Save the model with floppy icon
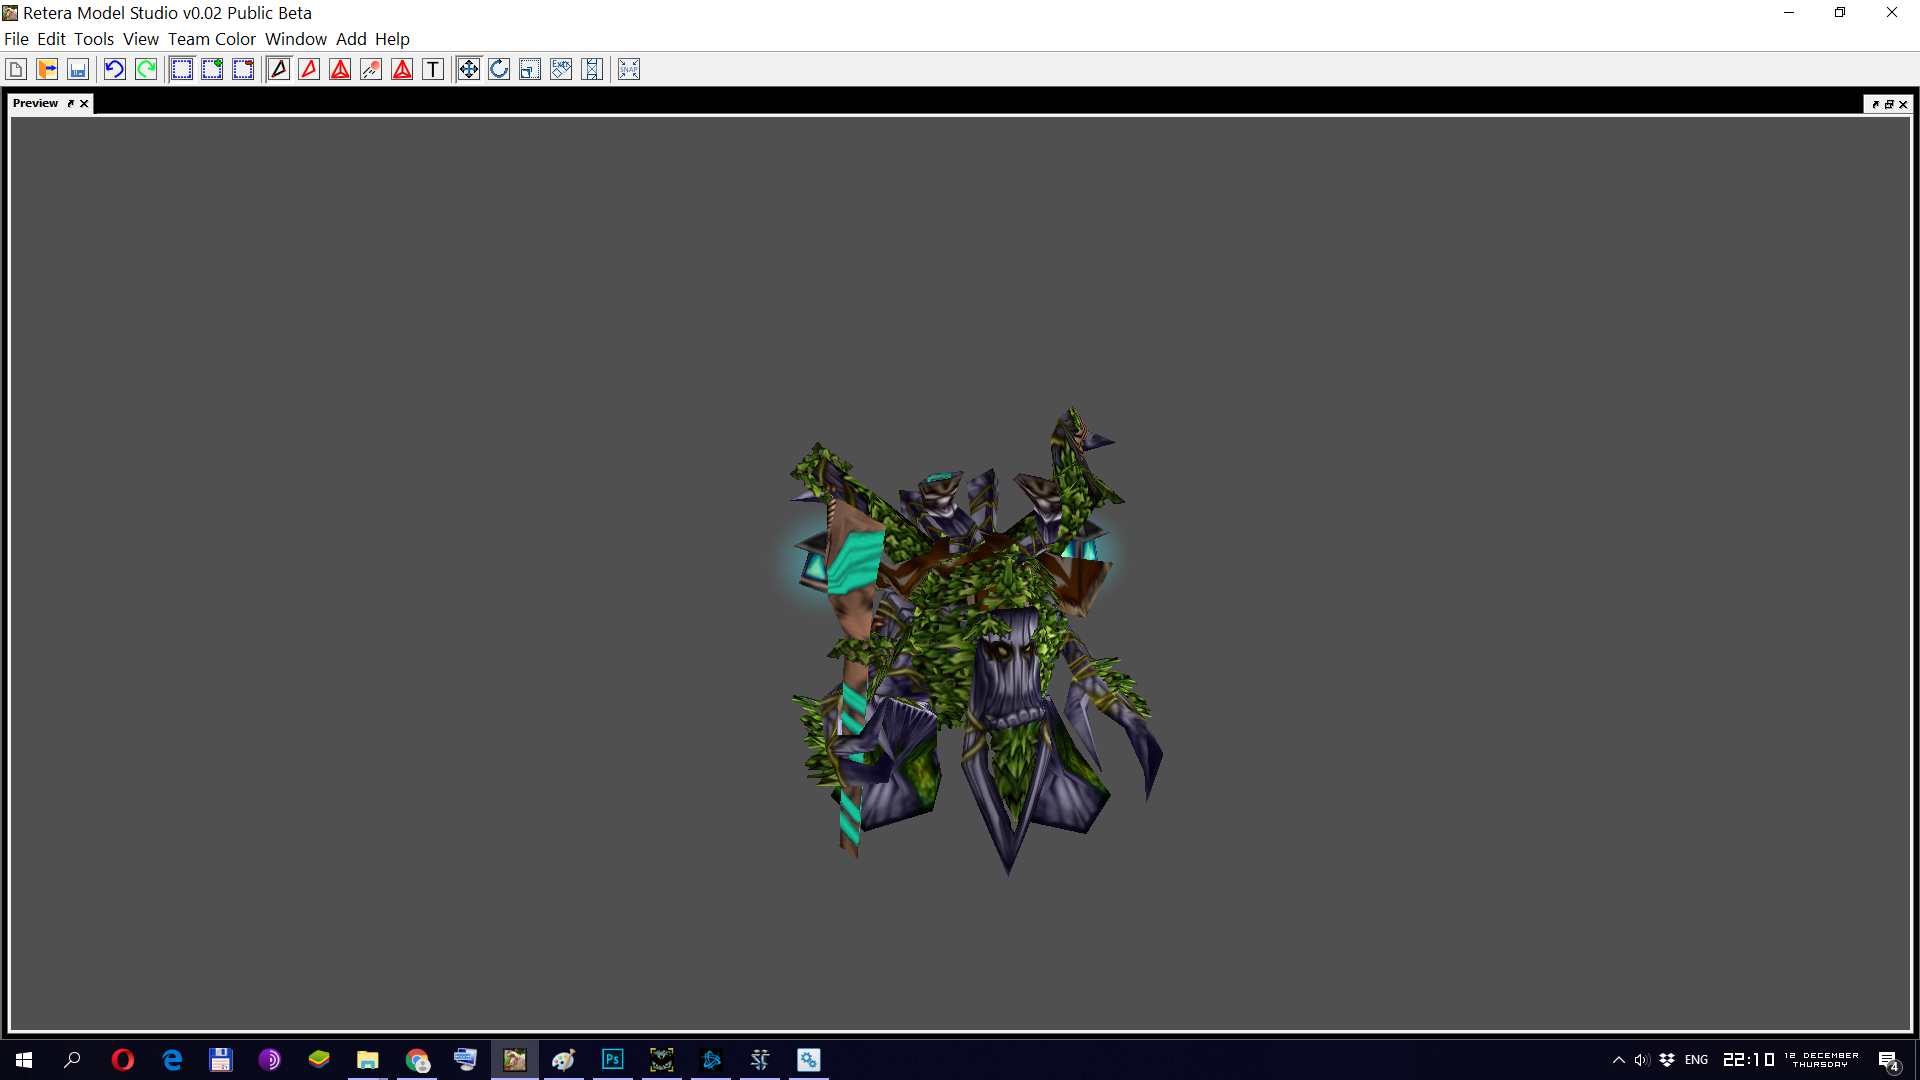 (x=78, y=69)
